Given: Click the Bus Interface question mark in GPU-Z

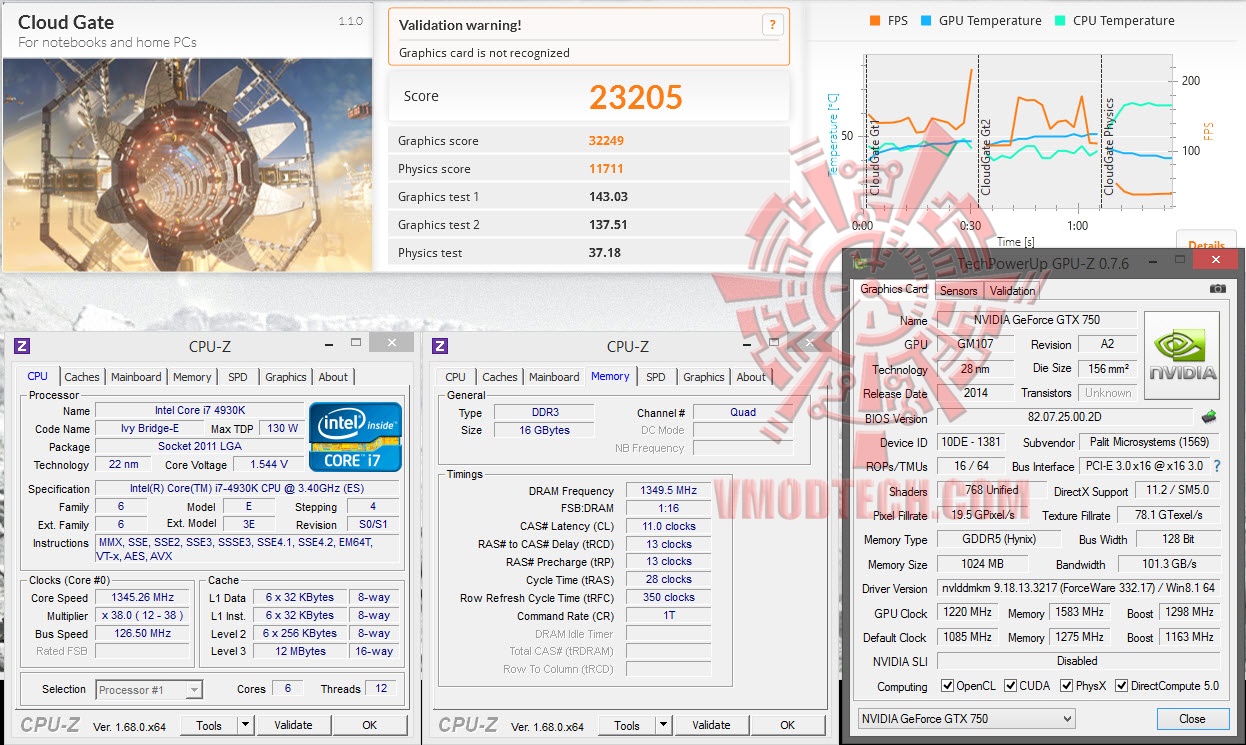Looking at the screenshot, I should tap(1217, 466).
